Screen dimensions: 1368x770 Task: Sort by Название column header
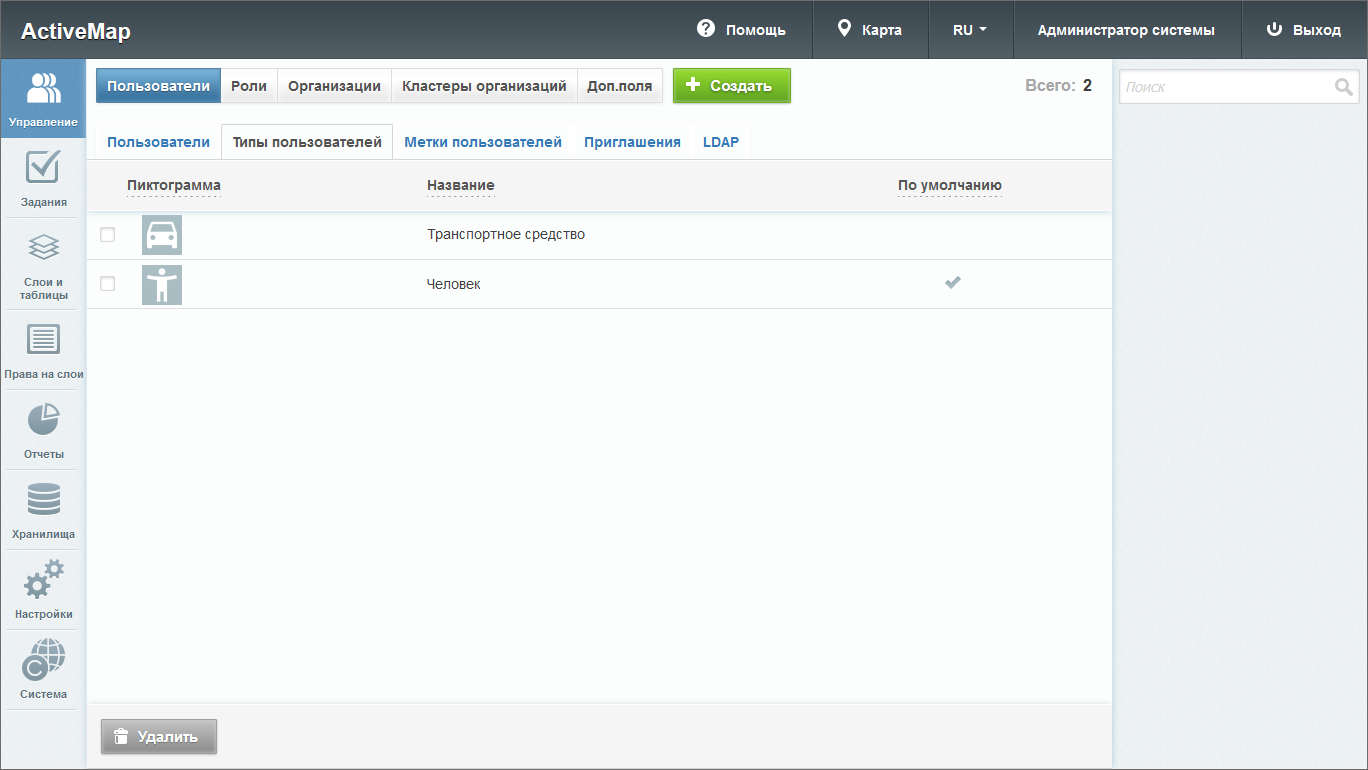(x=460, y=185)
